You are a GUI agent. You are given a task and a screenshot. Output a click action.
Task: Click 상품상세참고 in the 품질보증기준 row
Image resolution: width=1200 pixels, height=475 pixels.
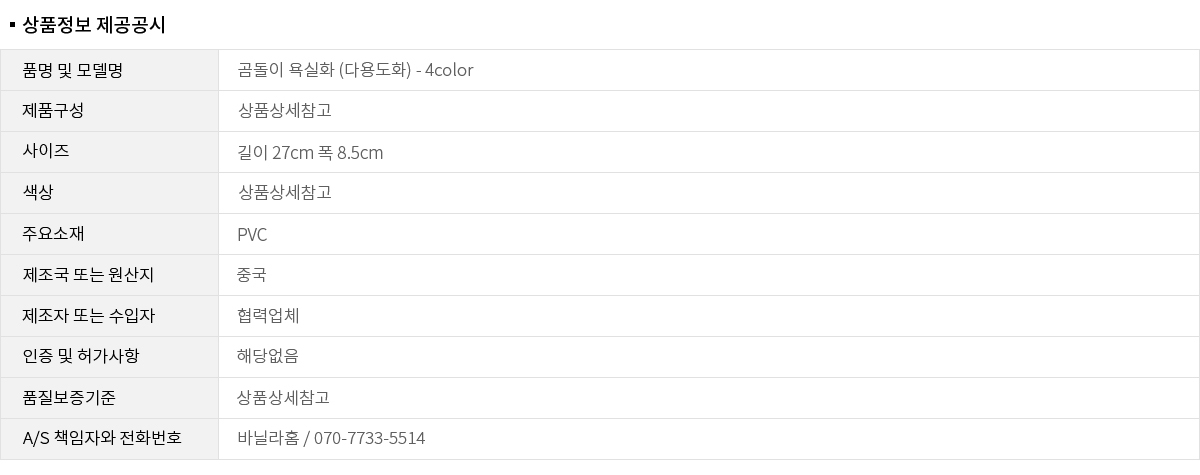point(284,398)
